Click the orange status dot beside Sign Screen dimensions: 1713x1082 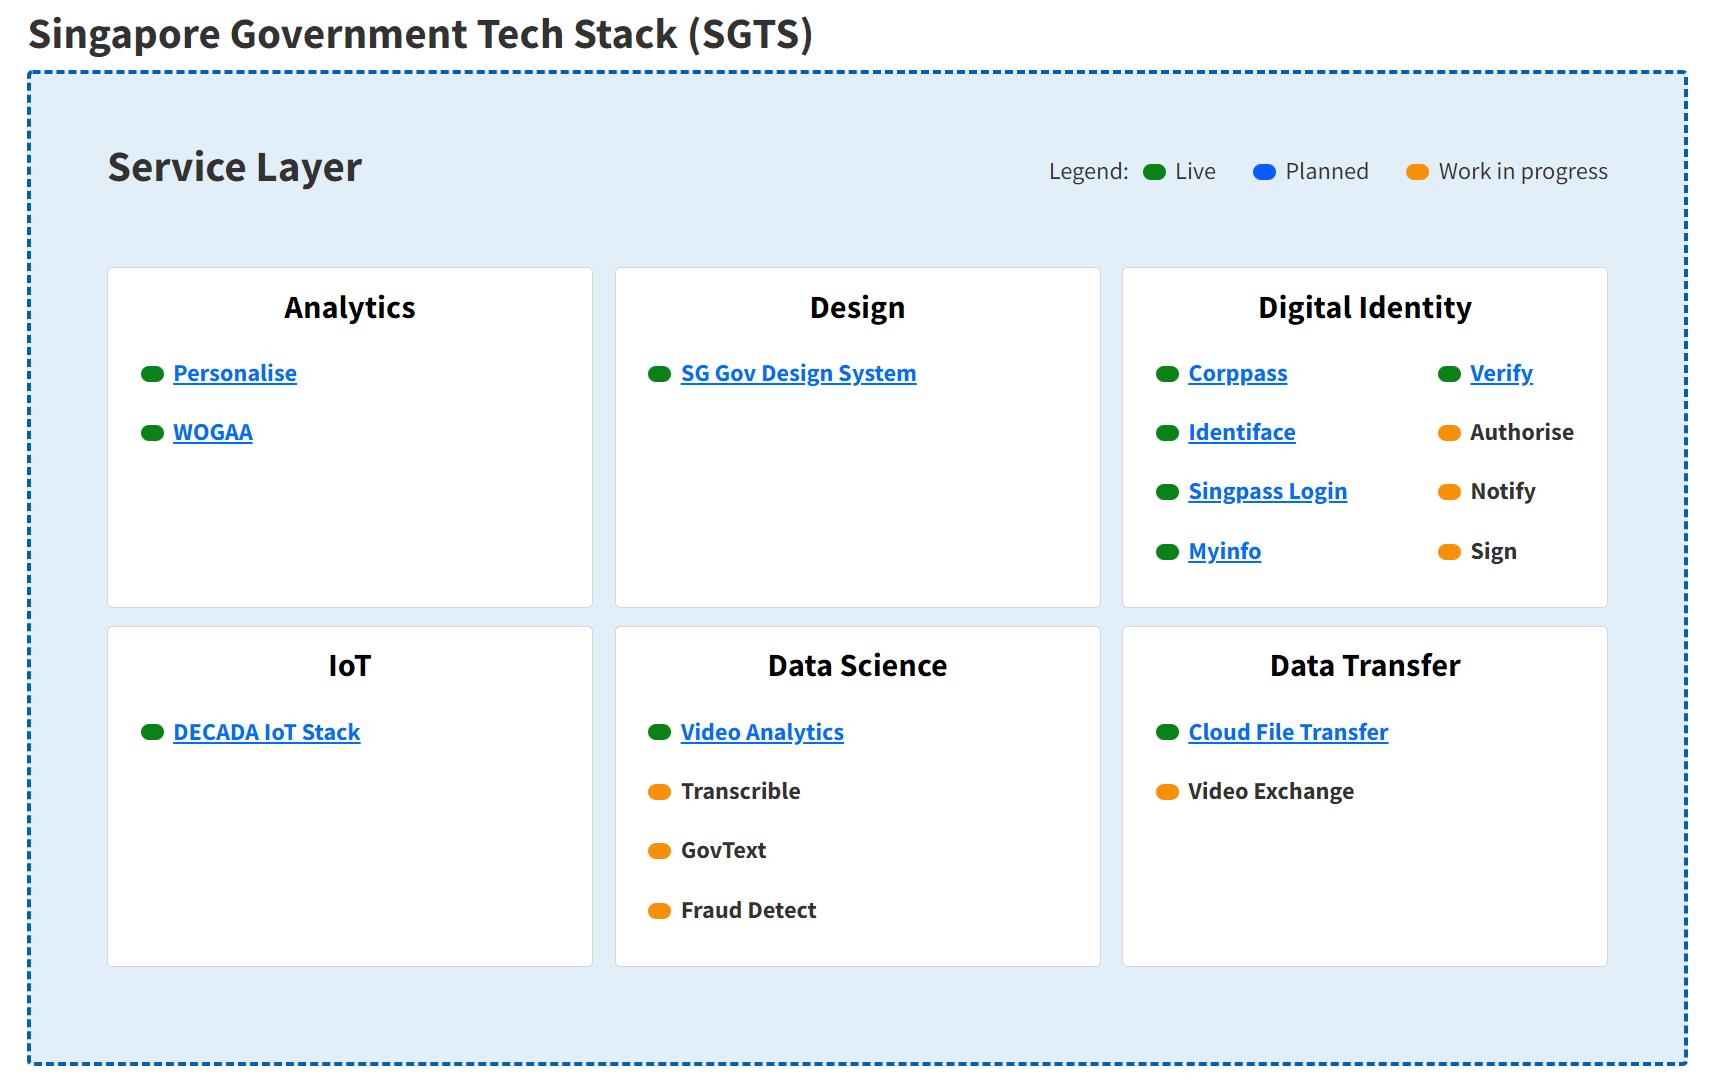pyautogui.click(x=1449, y=552)
